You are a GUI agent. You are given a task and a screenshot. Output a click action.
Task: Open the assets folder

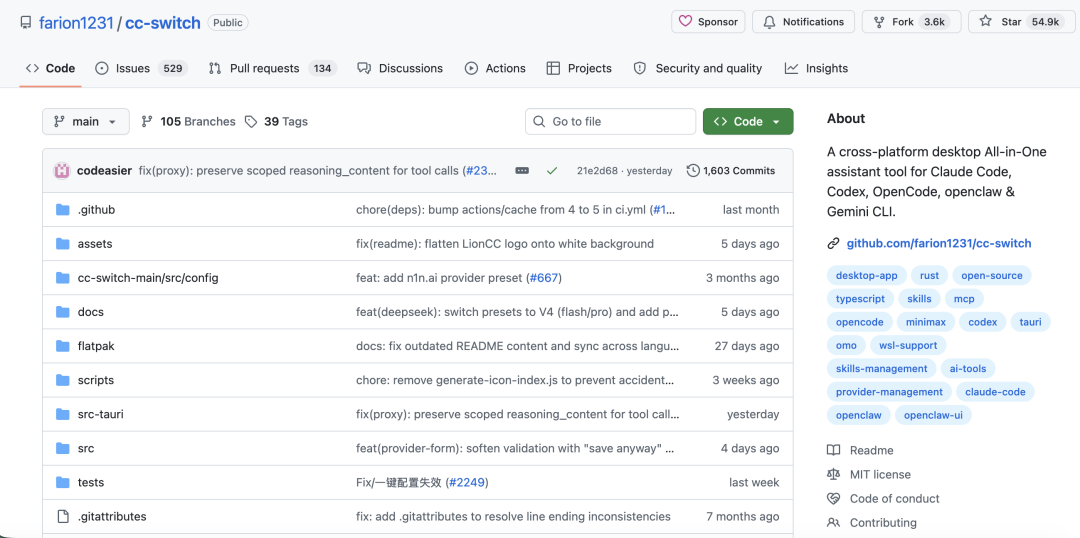pos(95,244)
